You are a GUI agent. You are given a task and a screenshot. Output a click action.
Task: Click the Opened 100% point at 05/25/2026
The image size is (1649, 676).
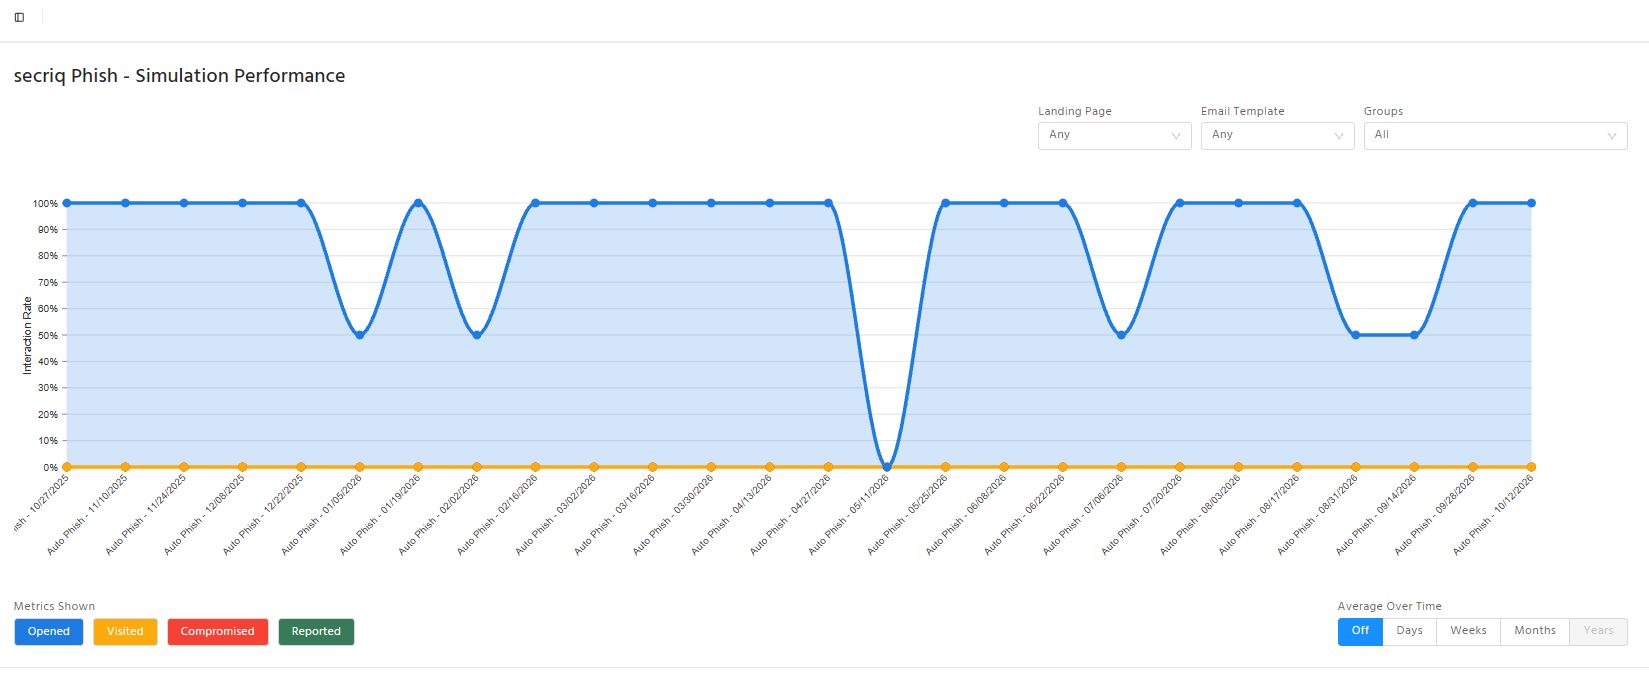coord(946,203)
